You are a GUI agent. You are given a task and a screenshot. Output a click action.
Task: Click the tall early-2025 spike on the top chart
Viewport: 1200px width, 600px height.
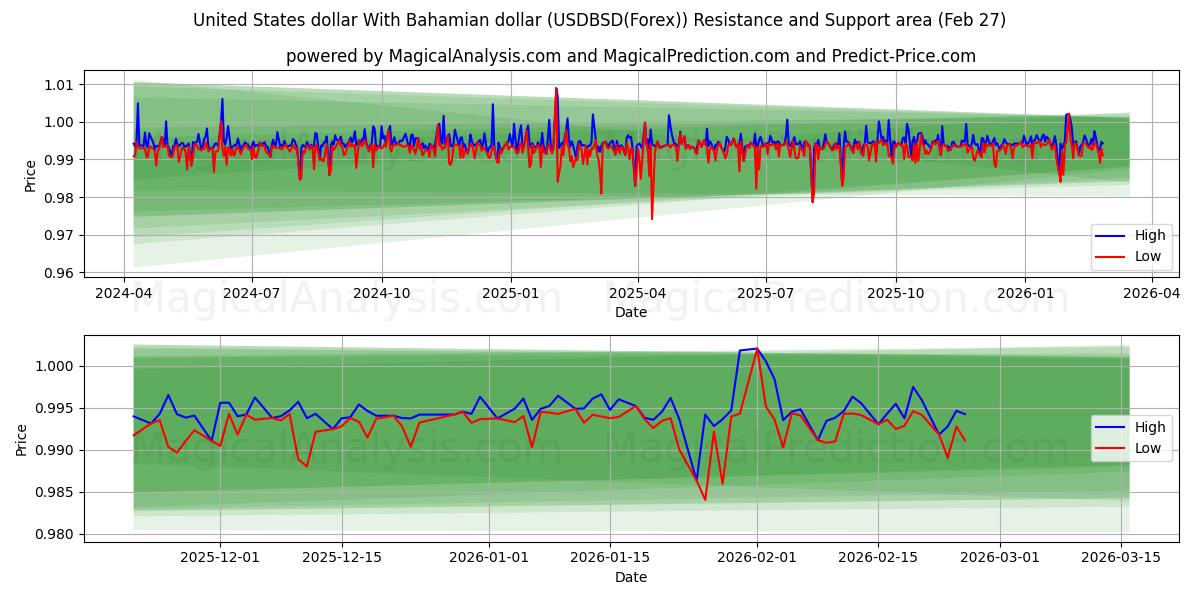[556, 89]
